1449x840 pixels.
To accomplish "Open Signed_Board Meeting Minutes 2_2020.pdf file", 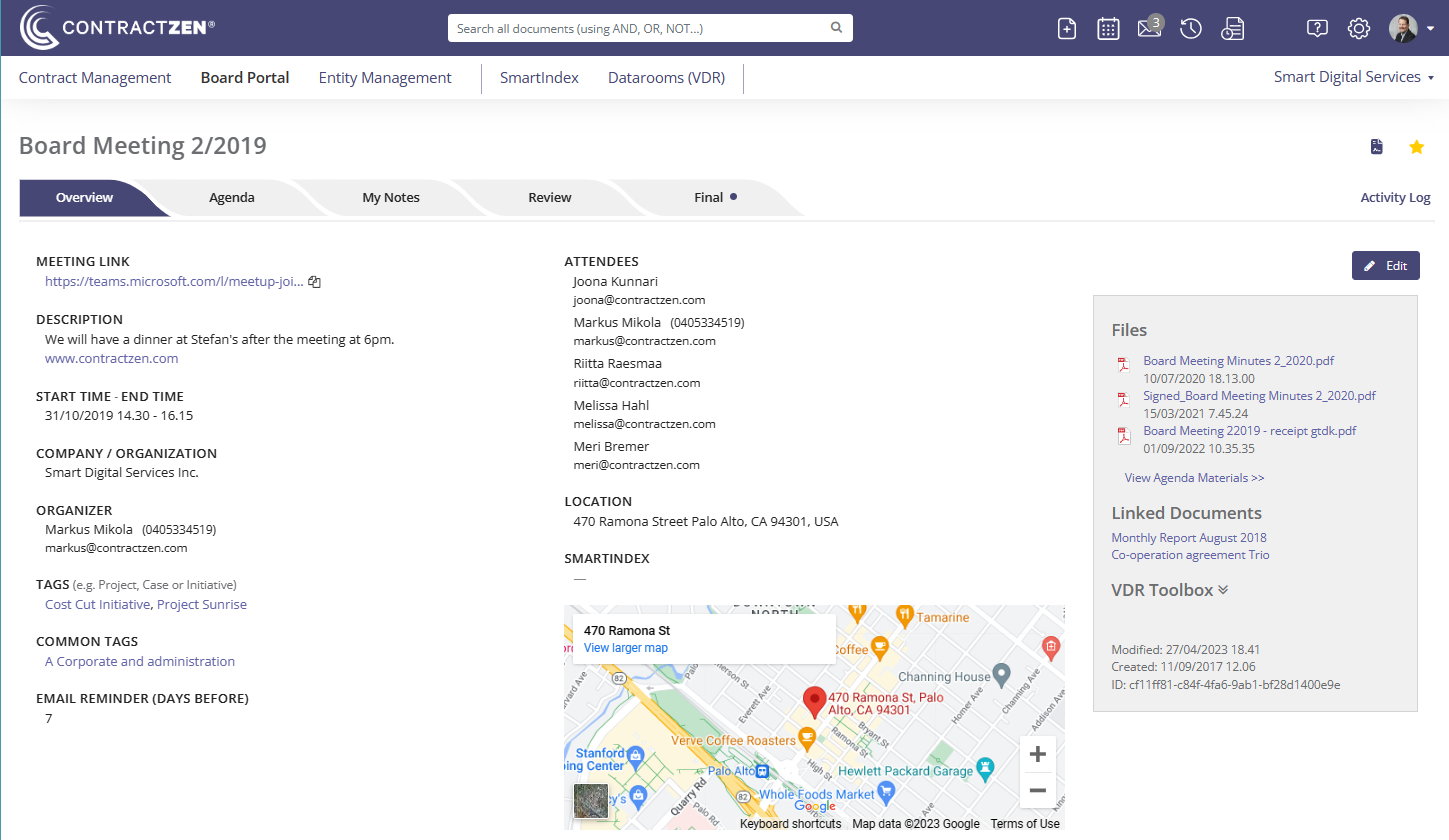I will point(1260,396).
